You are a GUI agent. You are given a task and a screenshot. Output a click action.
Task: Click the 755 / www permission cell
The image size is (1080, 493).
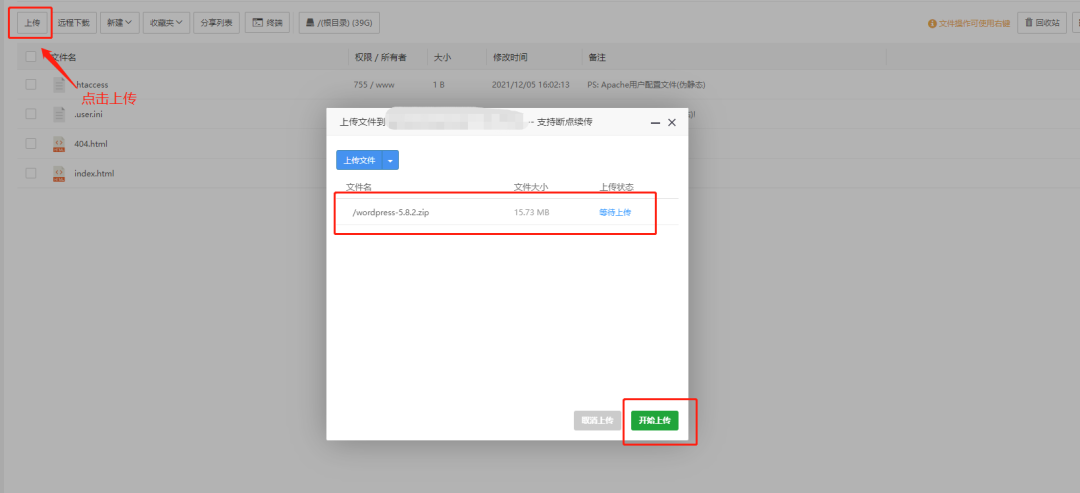tap(375, 85)
